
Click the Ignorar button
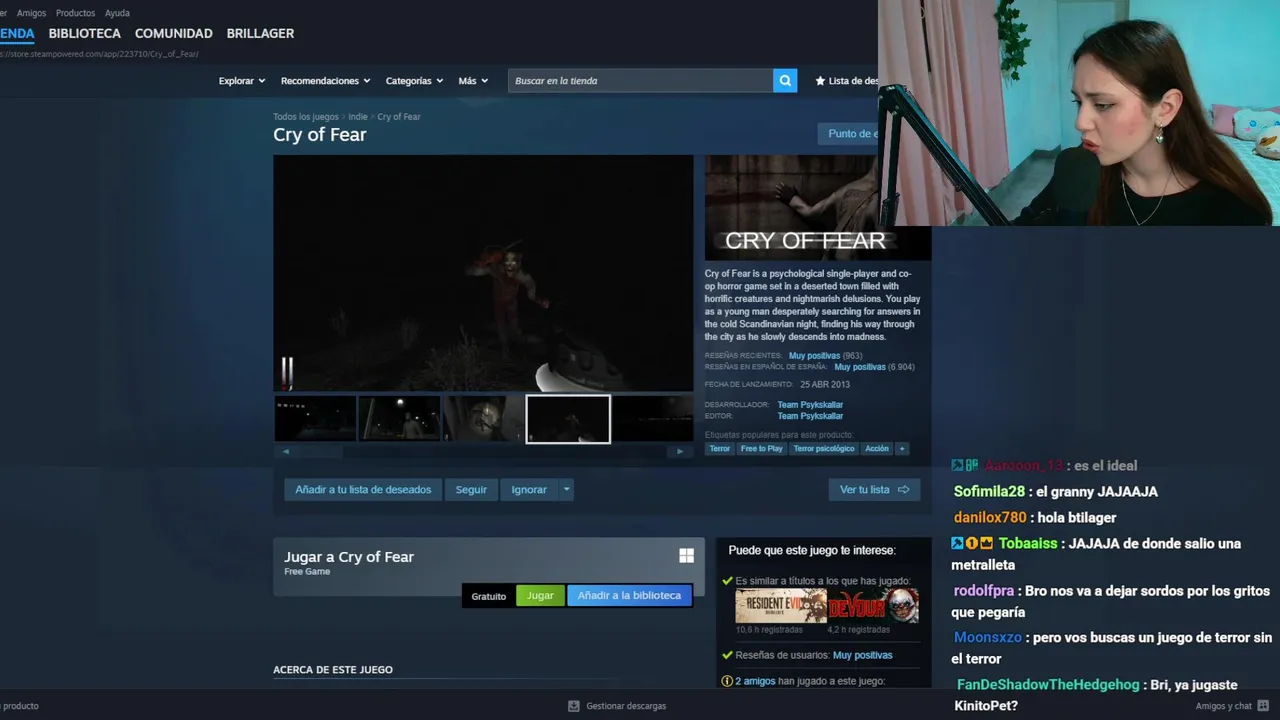[x=529, y=490]
